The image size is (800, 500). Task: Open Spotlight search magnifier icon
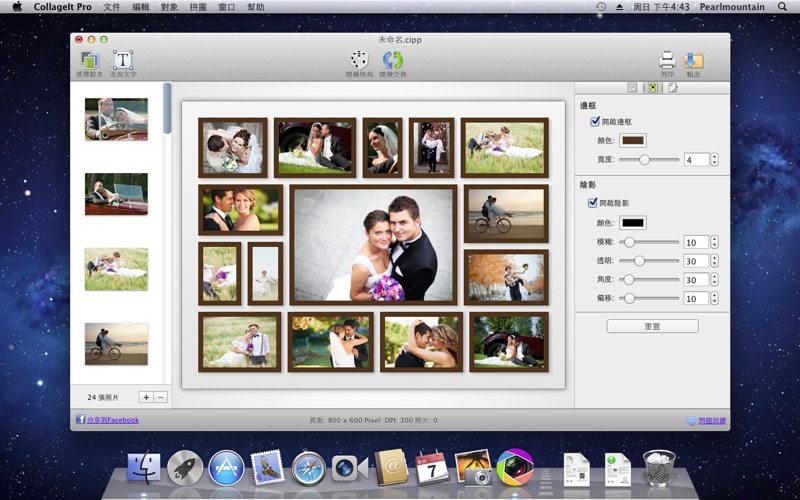(782, 7)
